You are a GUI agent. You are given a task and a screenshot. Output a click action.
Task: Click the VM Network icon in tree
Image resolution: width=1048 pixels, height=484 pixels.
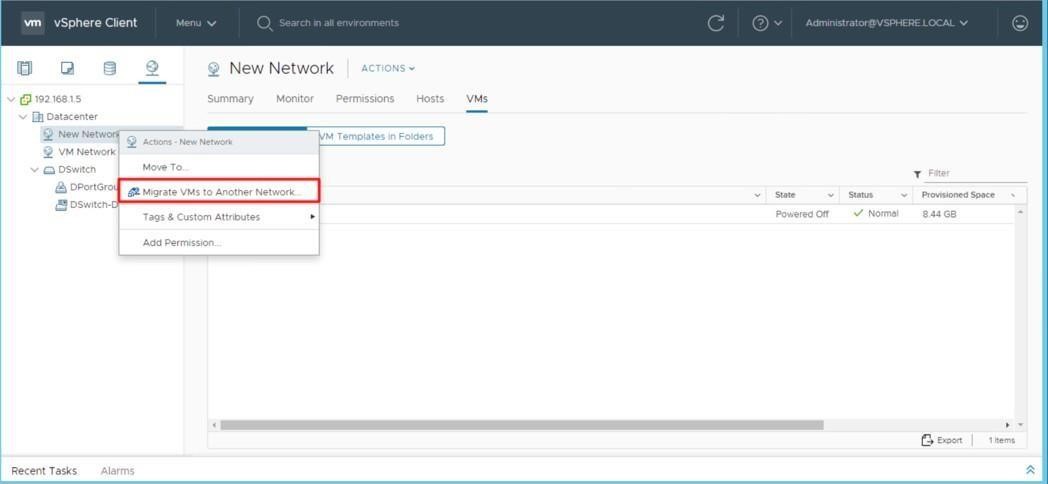point(48,152)
